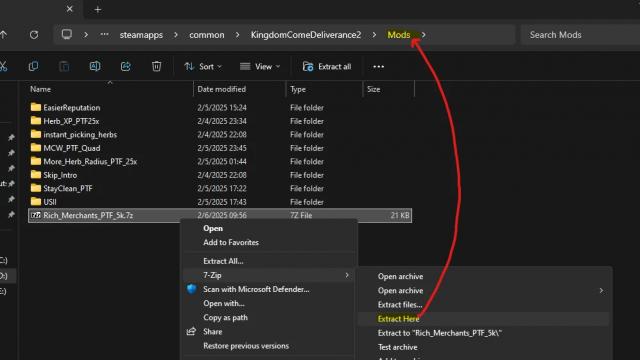Screen dimensions: 640x360
Task: Click Skip_Intro folder icon
Action: click(x=36, y=174)
